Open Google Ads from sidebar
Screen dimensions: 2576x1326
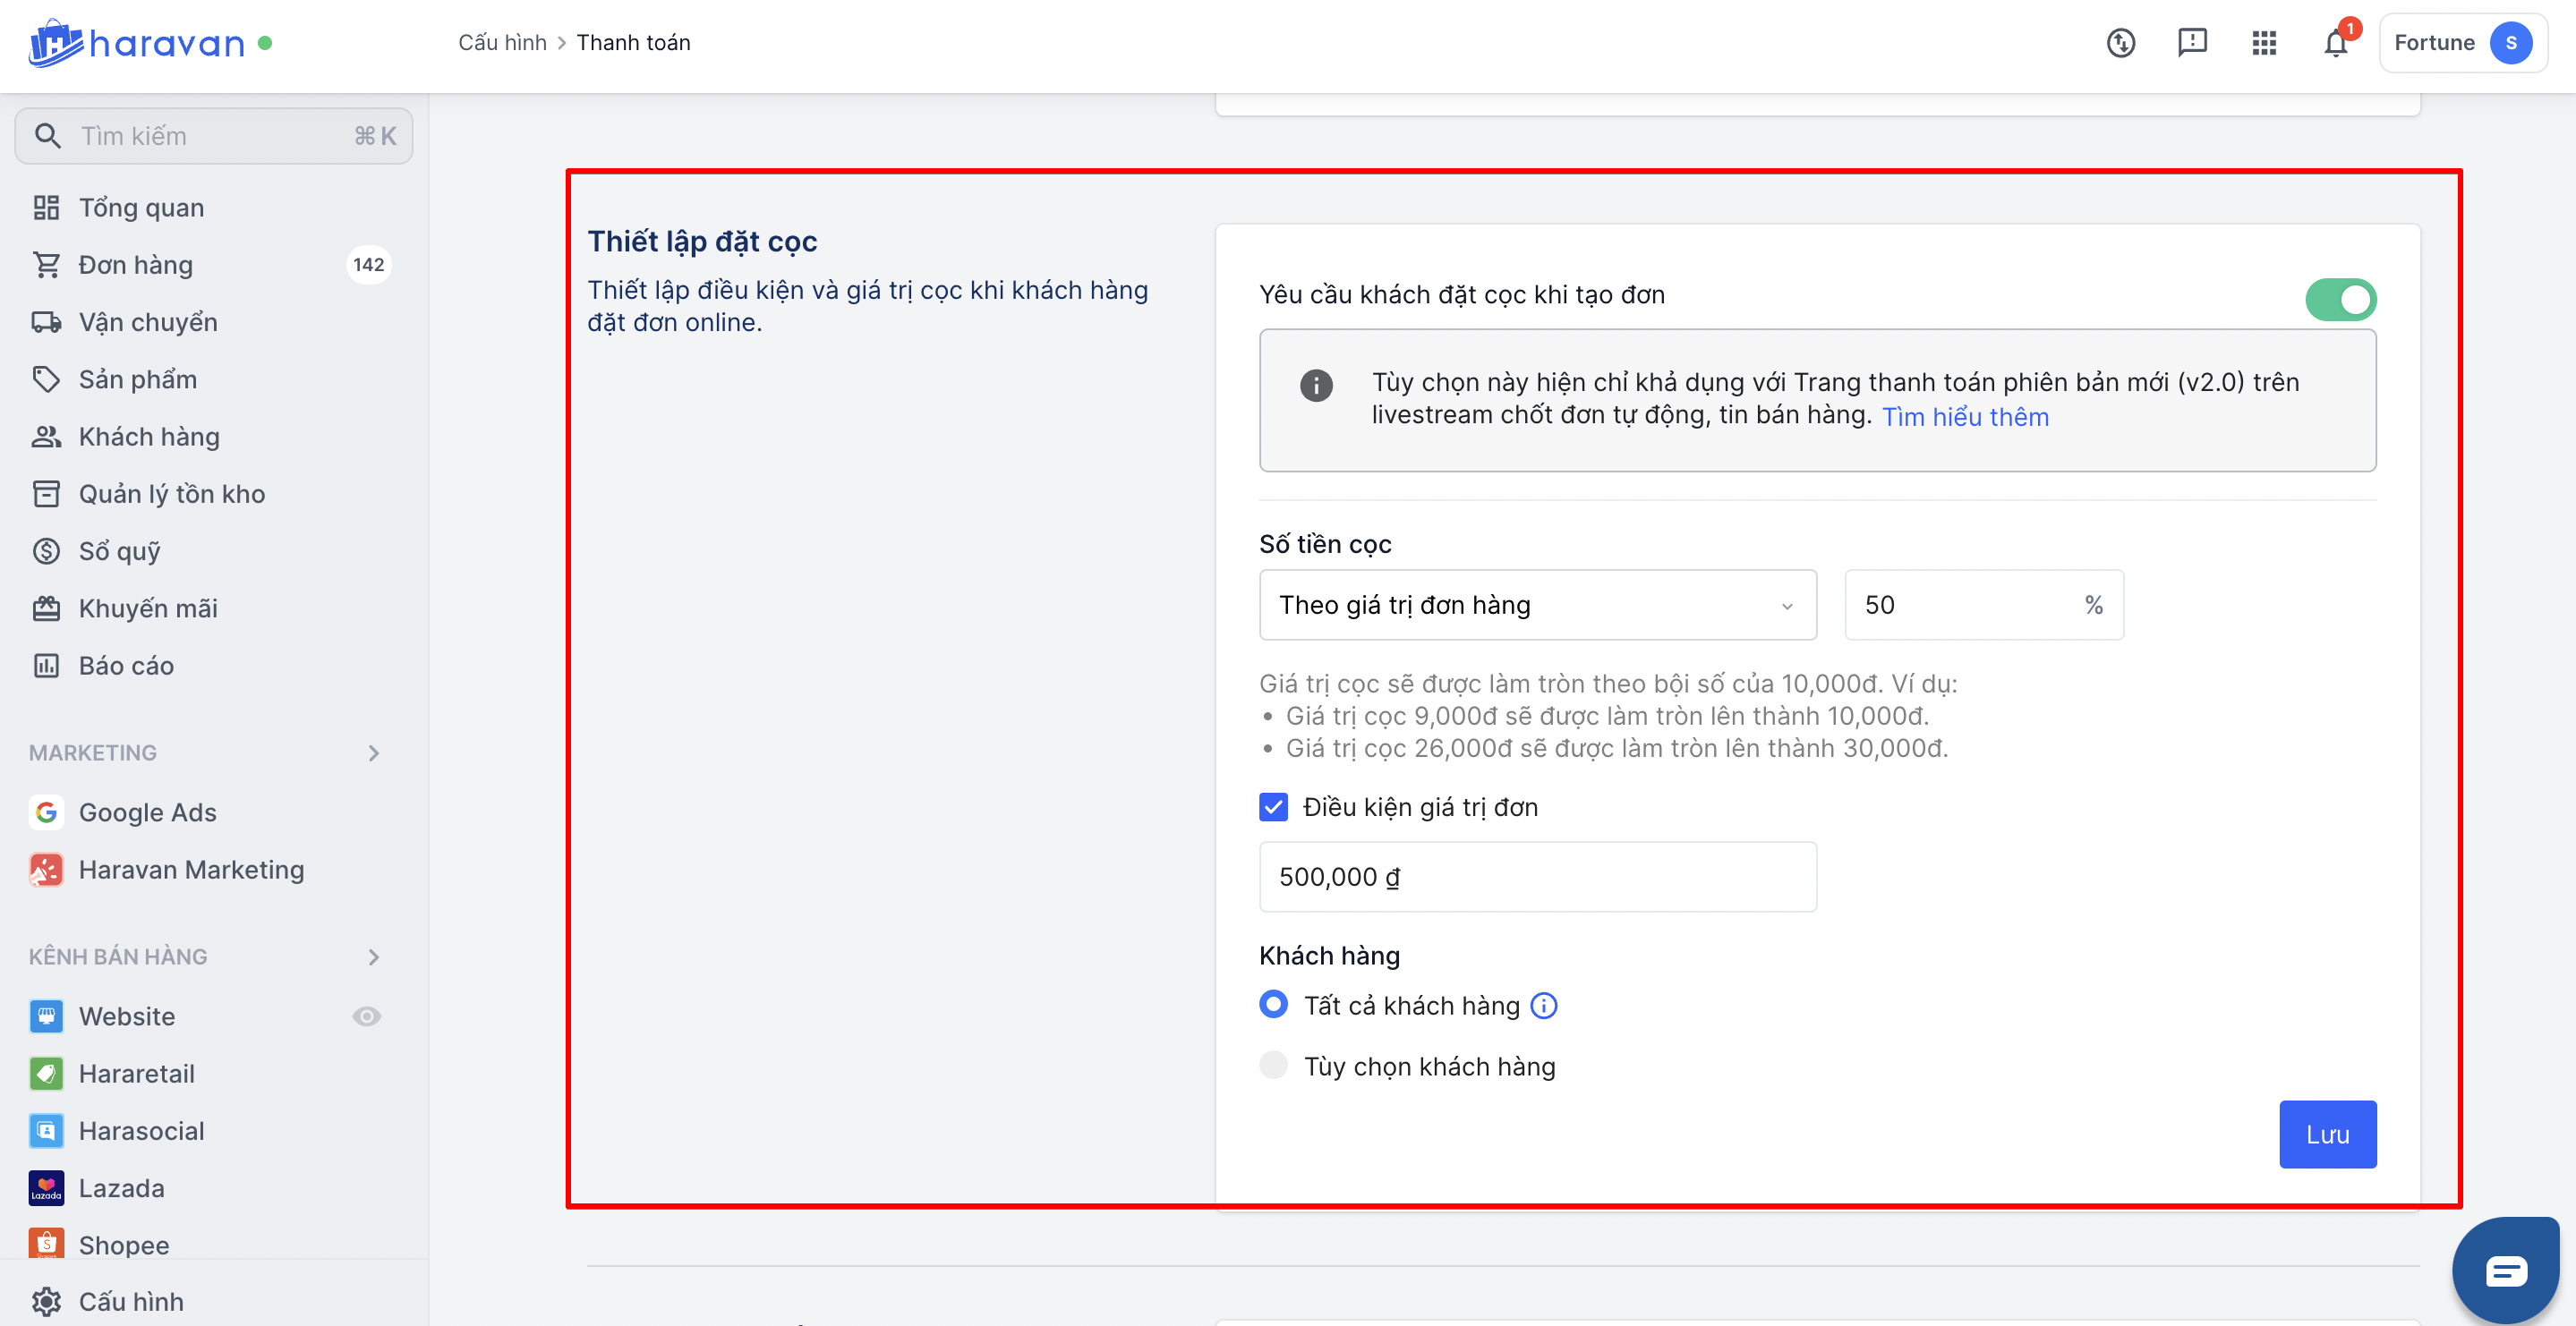(147, 812)
